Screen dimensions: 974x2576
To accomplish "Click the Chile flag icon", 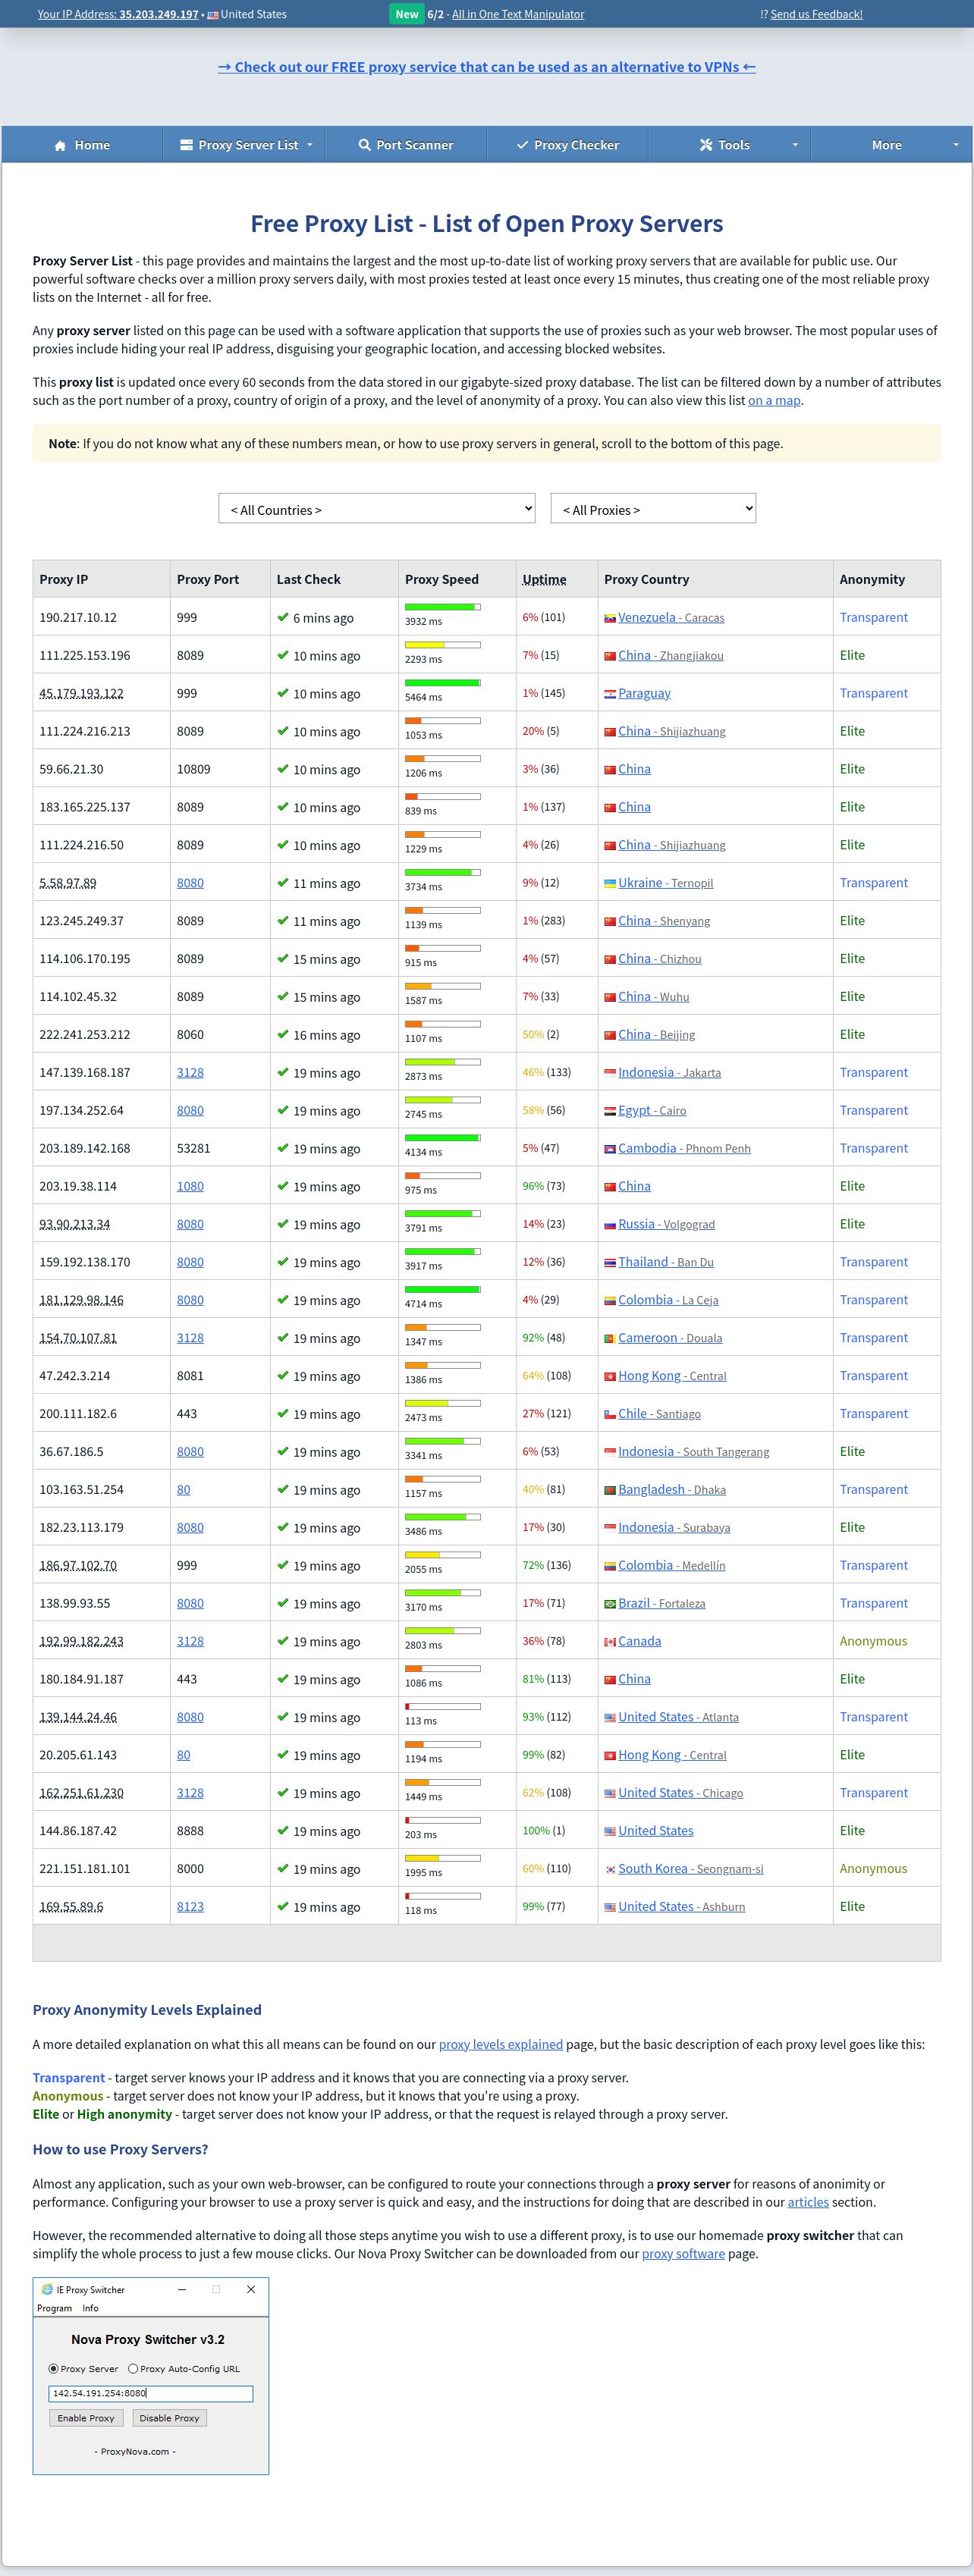I will click(x=610, y=1415).
